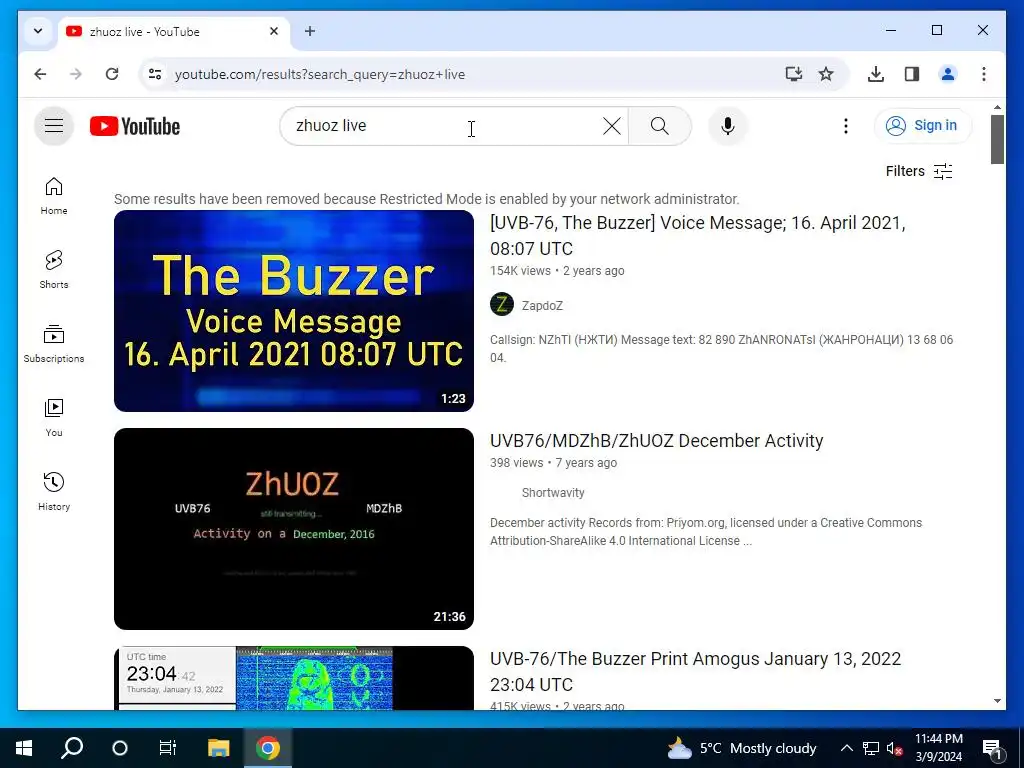
Task: Click the Sign in button
Action: 922,125
